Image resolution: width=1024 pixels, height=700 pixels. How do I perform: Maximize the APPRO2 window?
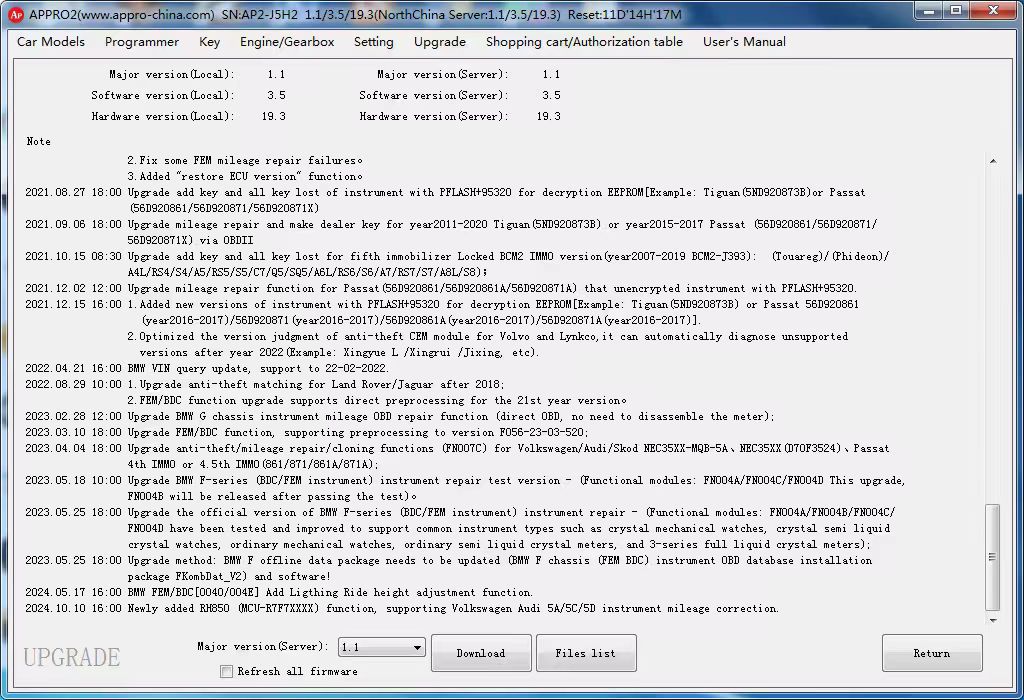(x=955, y=12)
